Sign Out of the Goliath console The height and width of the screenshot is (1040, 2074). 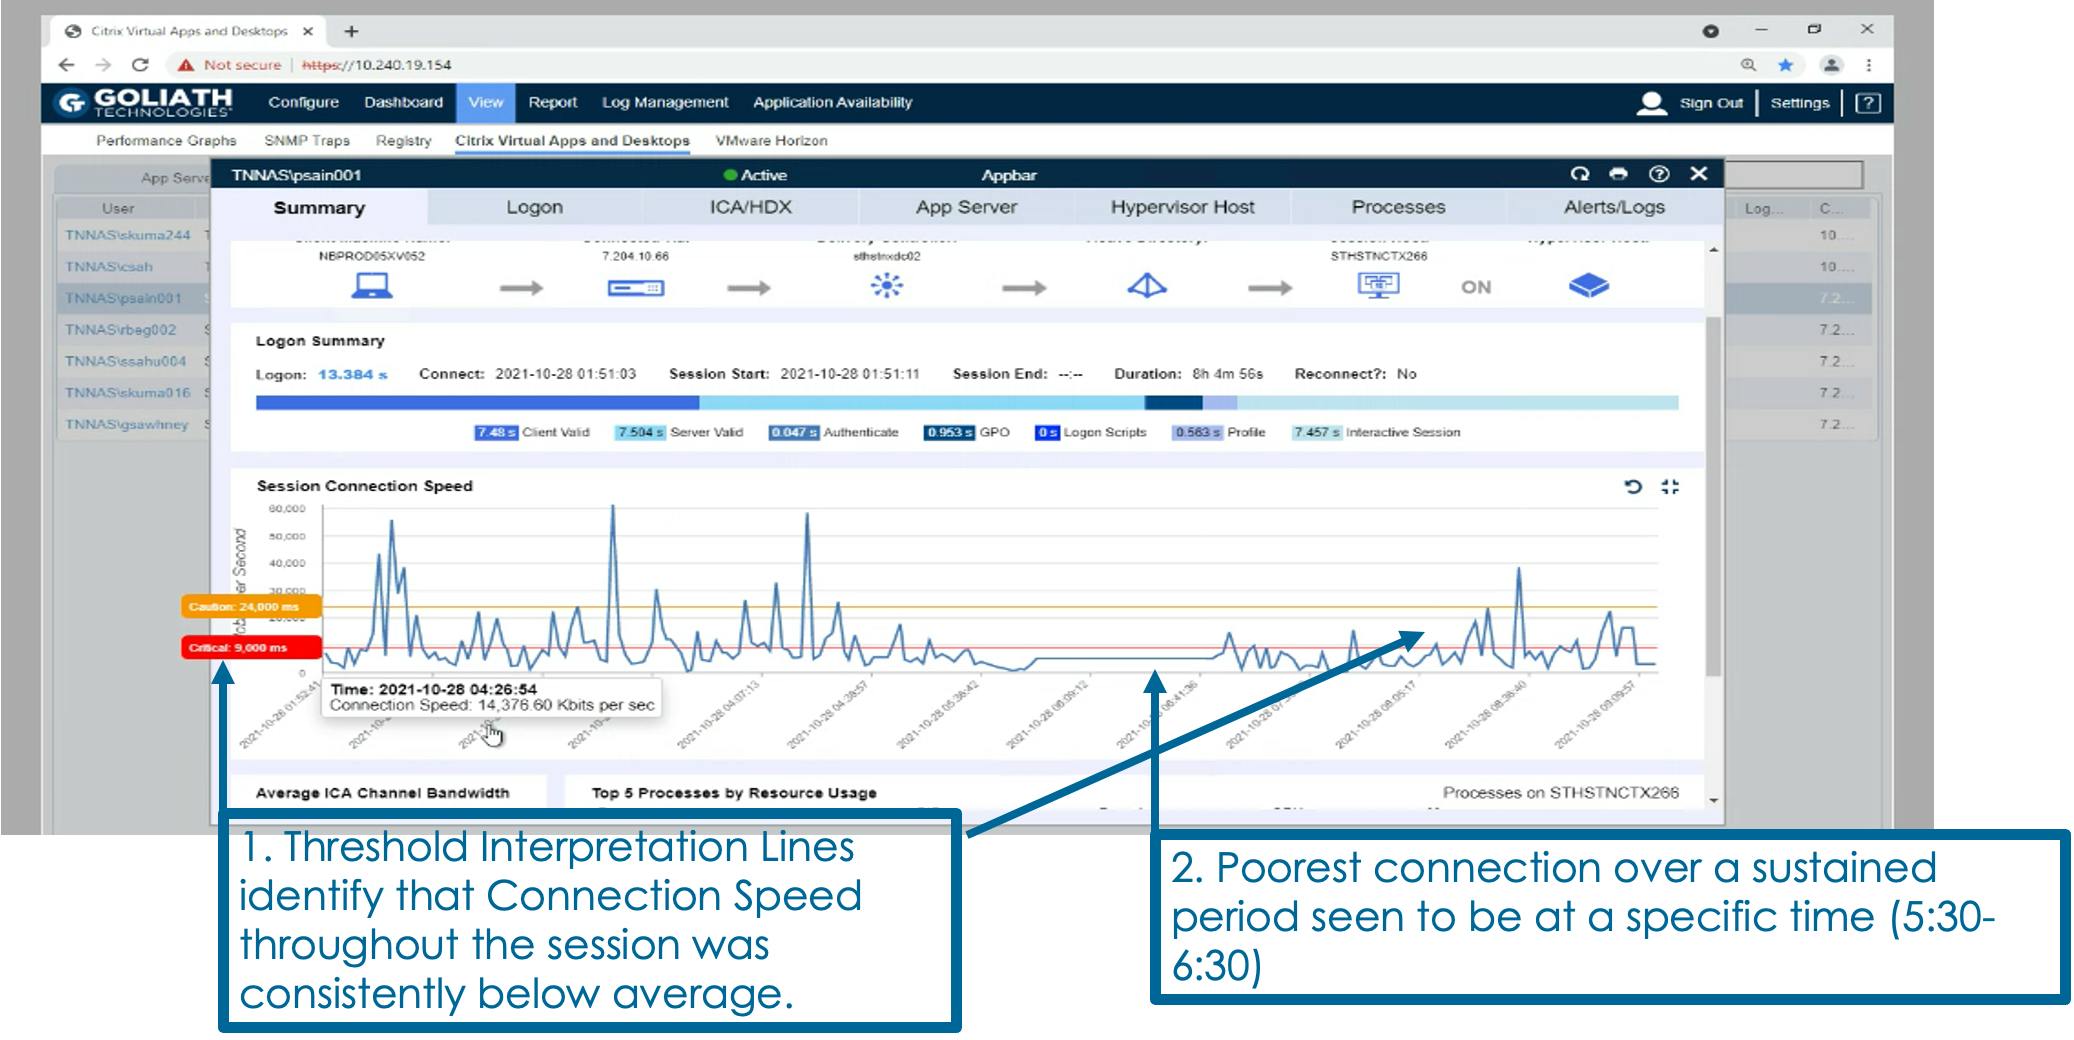pos(1710,102)
